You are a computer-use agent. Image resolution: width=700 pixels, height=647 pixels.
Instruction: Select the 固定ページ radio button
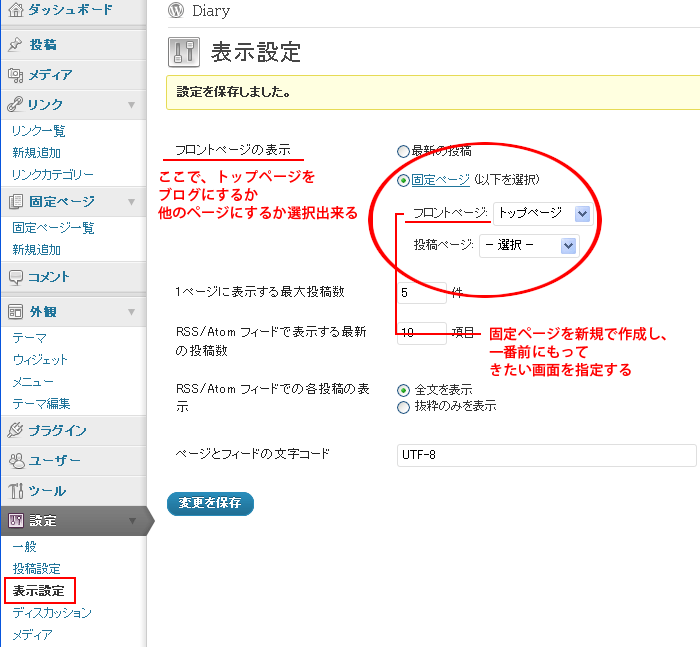(403, 181)
